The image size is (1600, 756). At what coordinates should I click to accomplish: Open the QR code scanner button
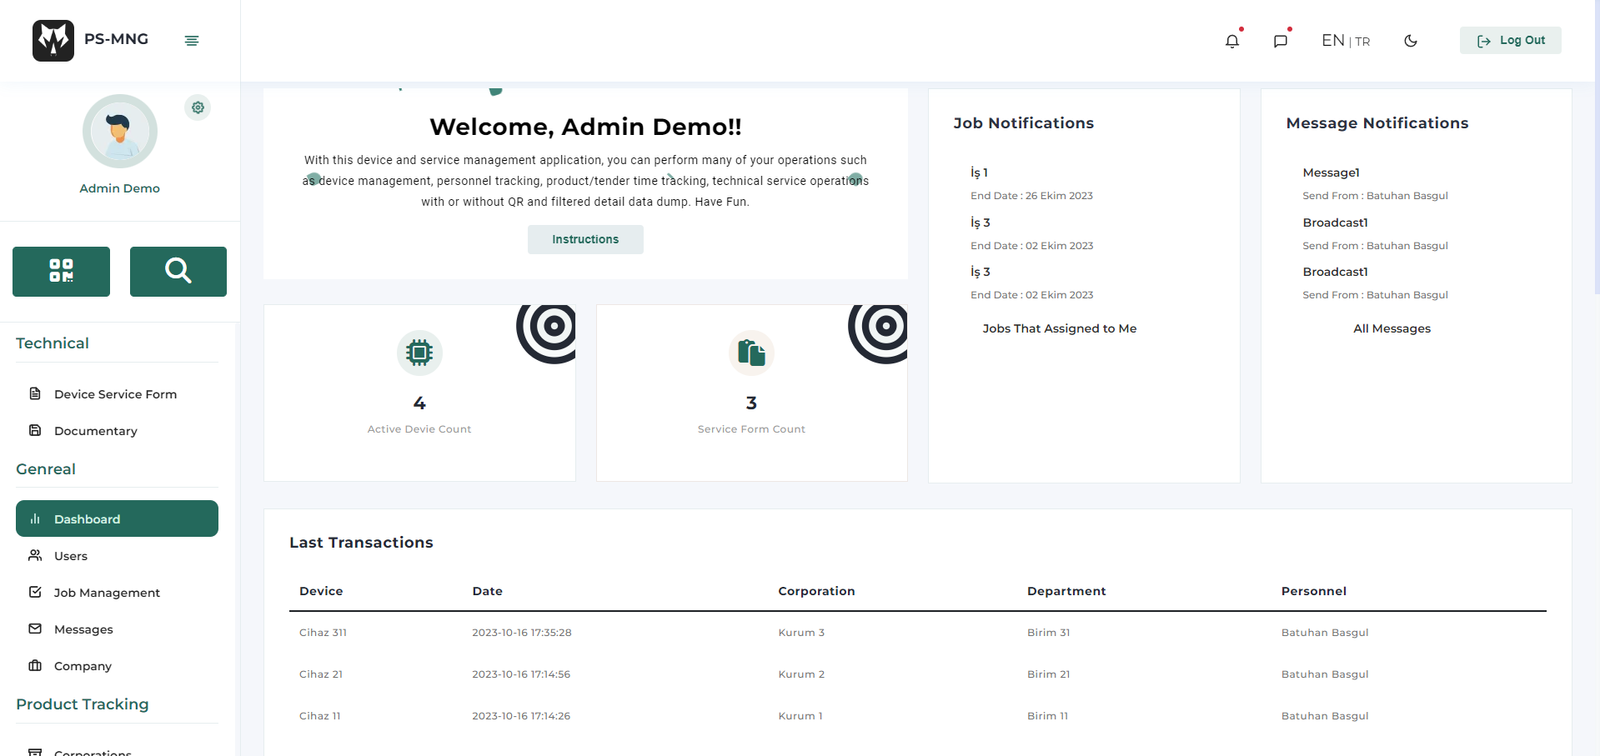coord(61,271)
